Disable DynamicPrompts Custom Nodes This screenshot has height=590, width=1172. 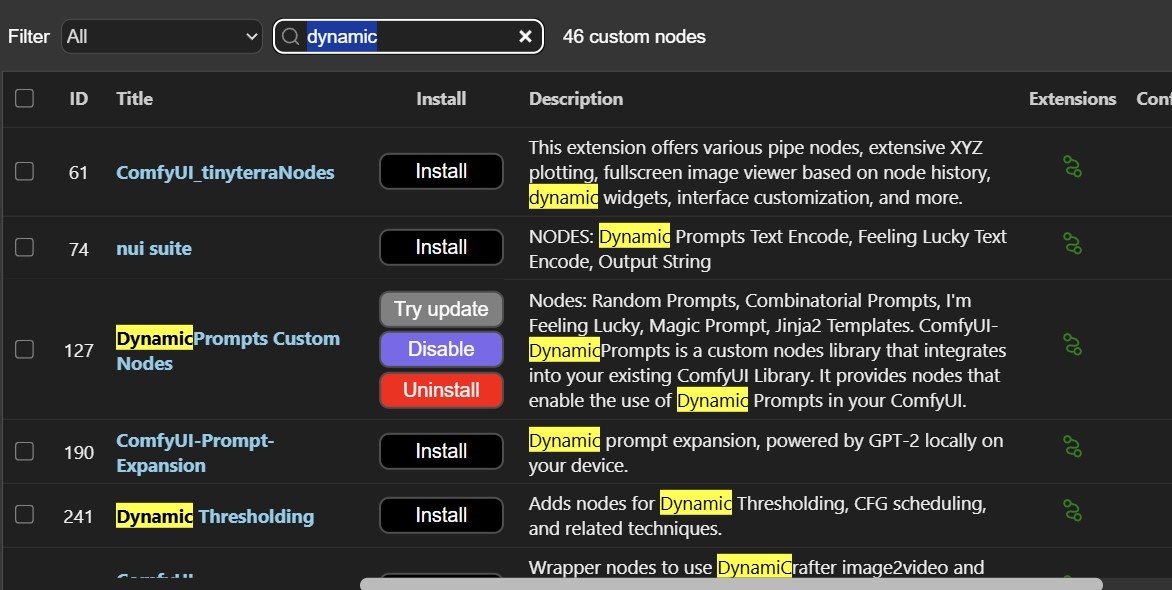point(441,349)
